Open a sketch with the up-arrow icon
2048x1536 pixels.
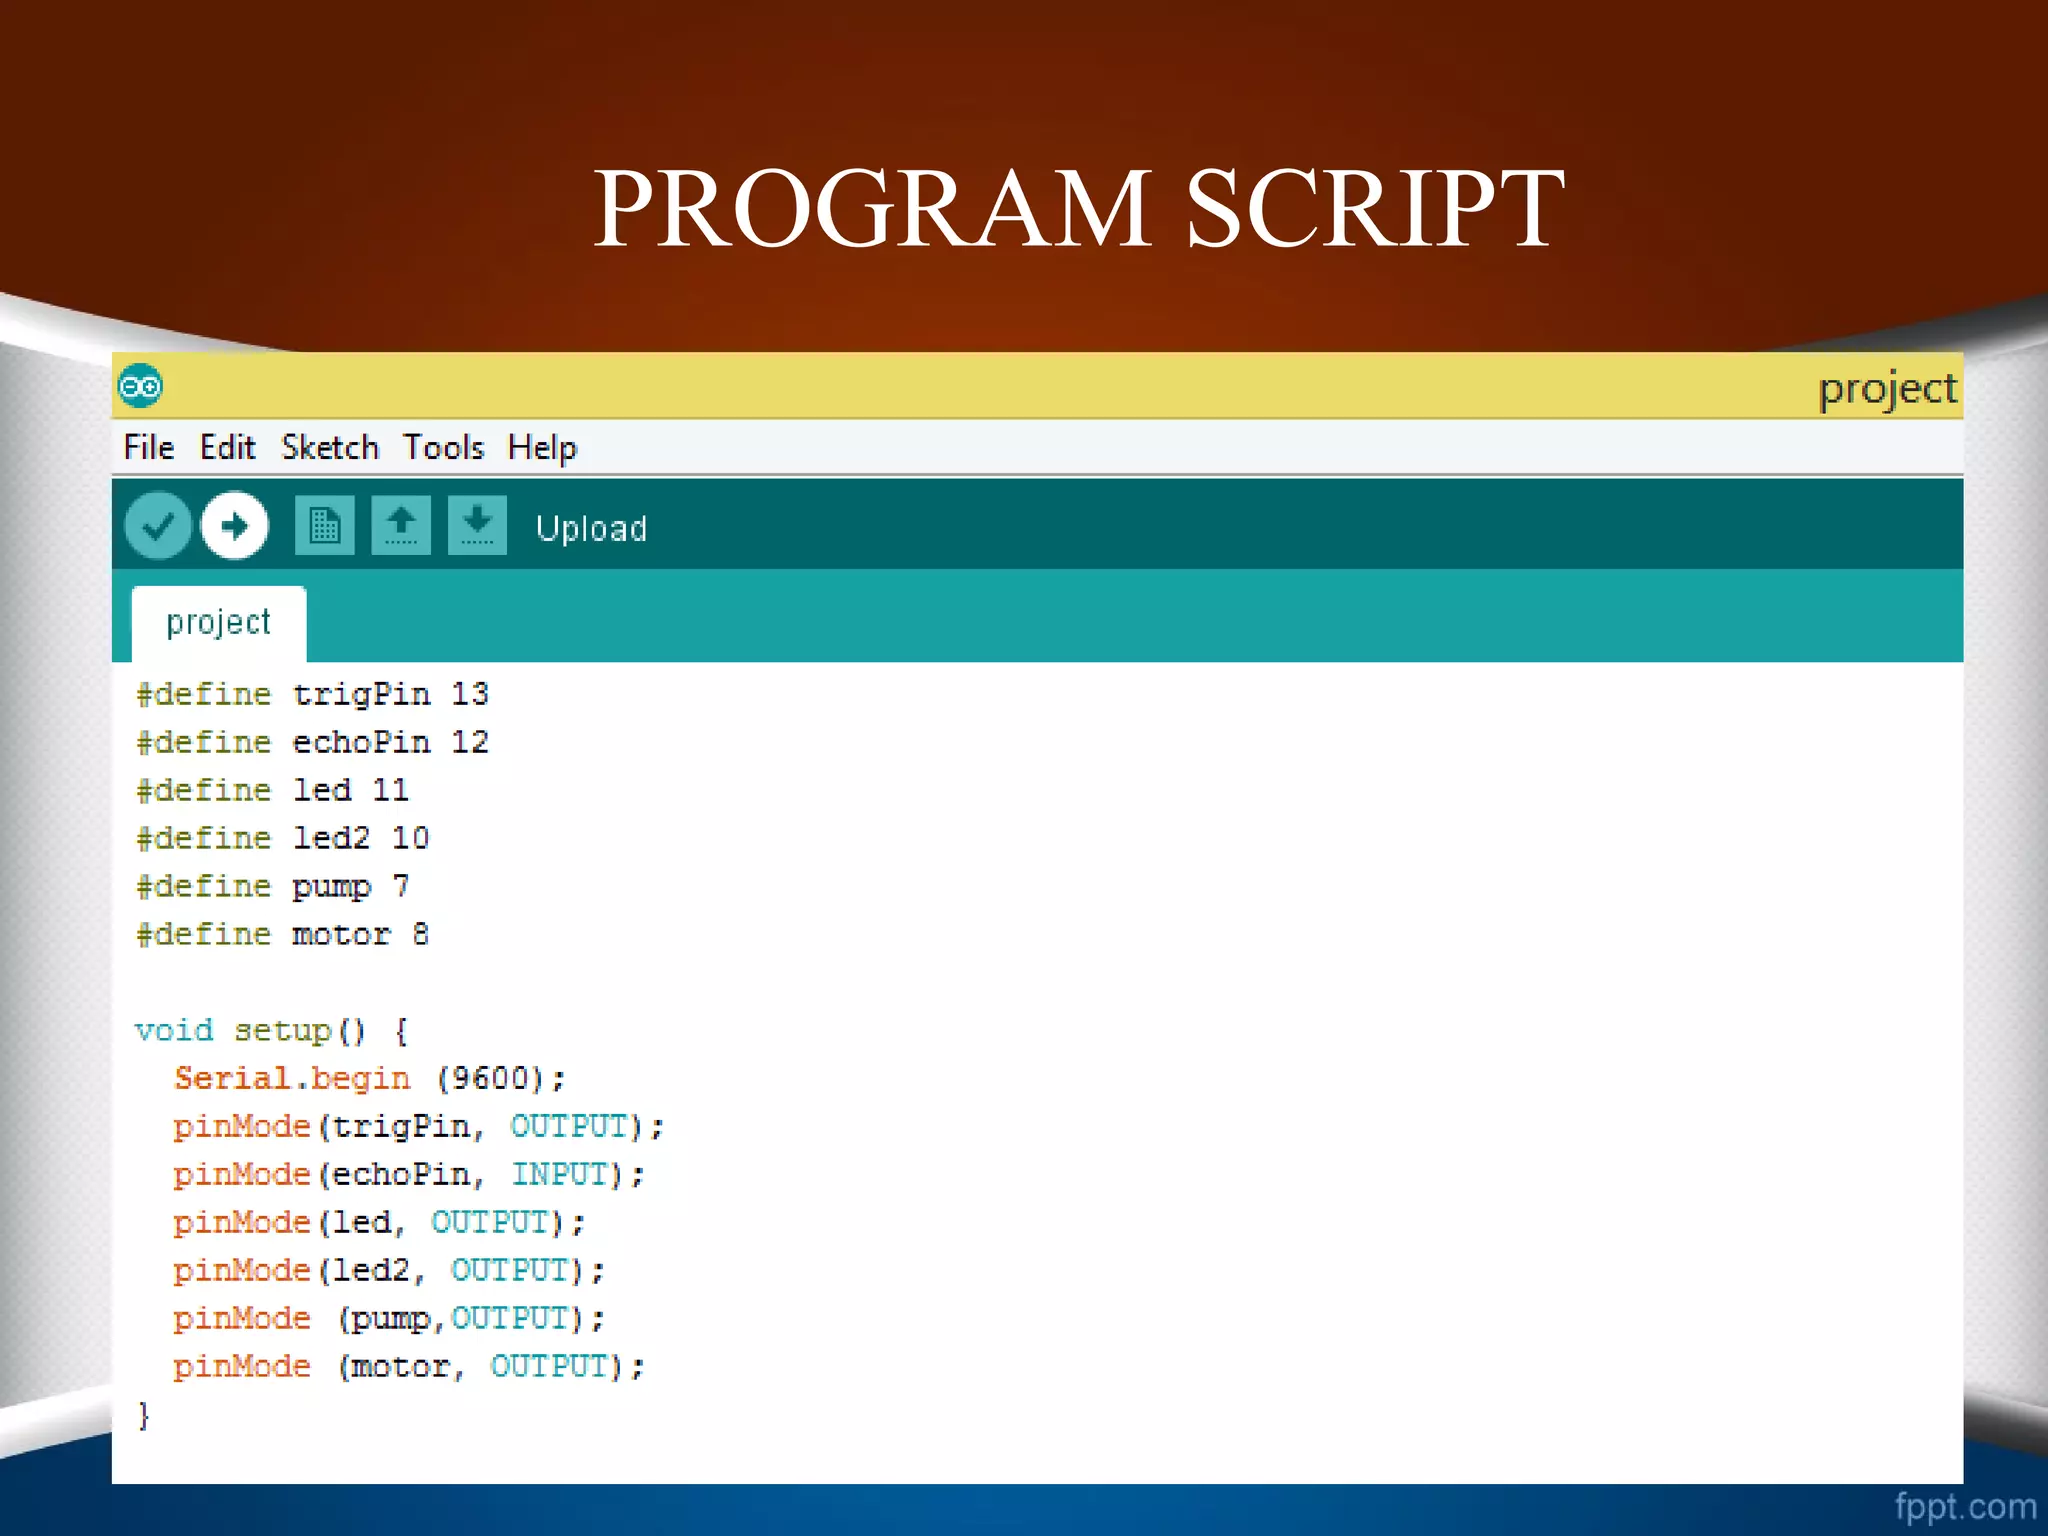click(401, 525)
